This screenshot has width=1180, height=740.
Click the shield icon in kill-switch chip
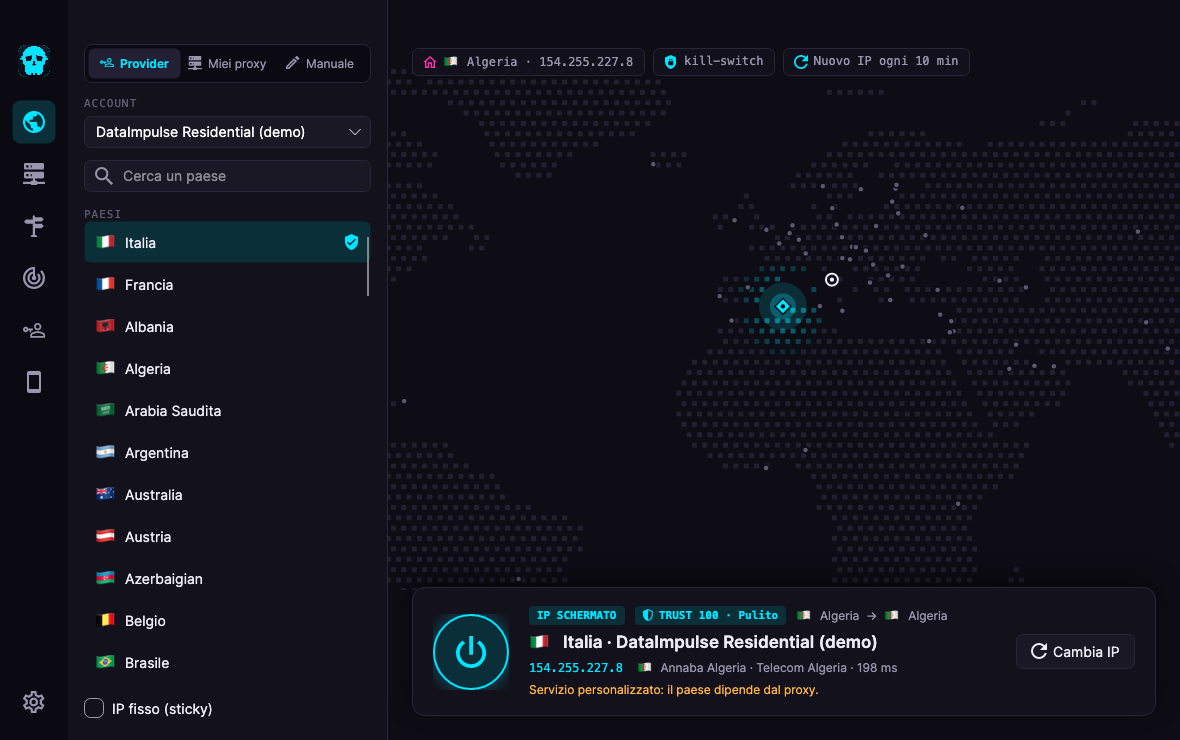point(671,62)
